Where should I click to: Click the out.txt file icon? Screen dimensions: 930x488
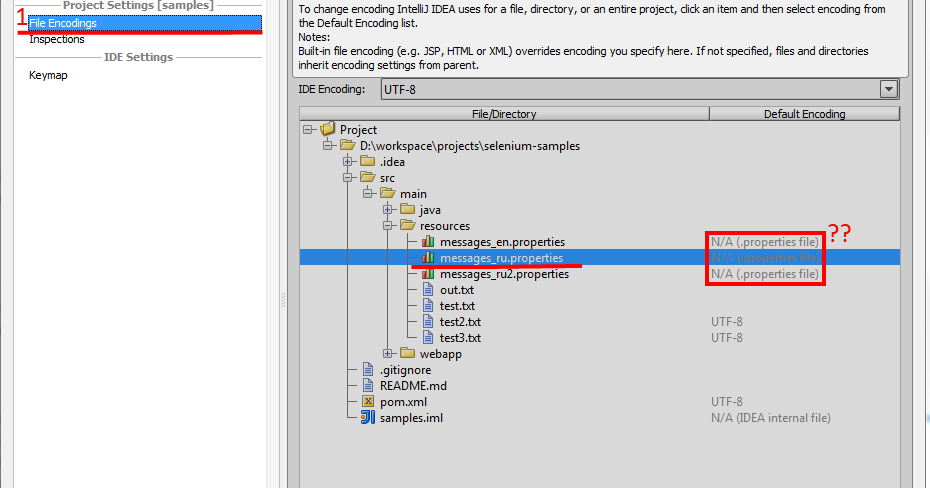click(x=428, y=289)
